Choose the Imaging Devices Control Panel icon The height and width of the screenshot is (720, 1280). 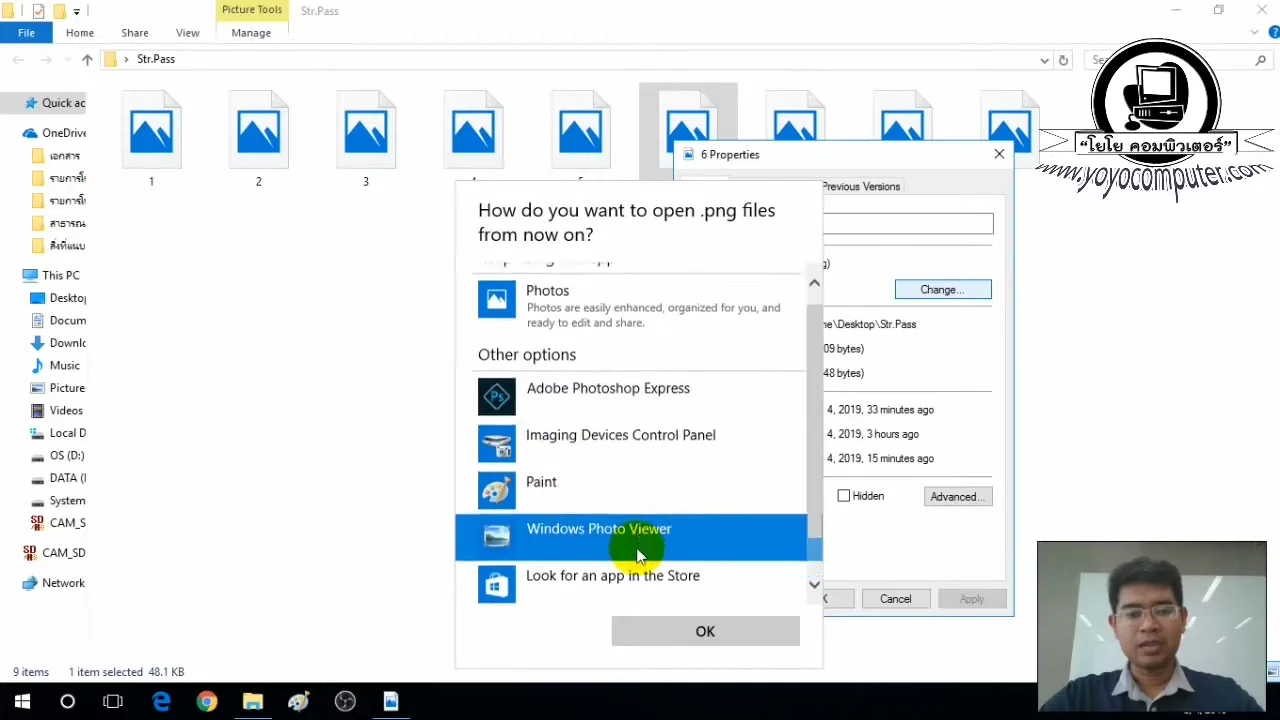point(497,443)
